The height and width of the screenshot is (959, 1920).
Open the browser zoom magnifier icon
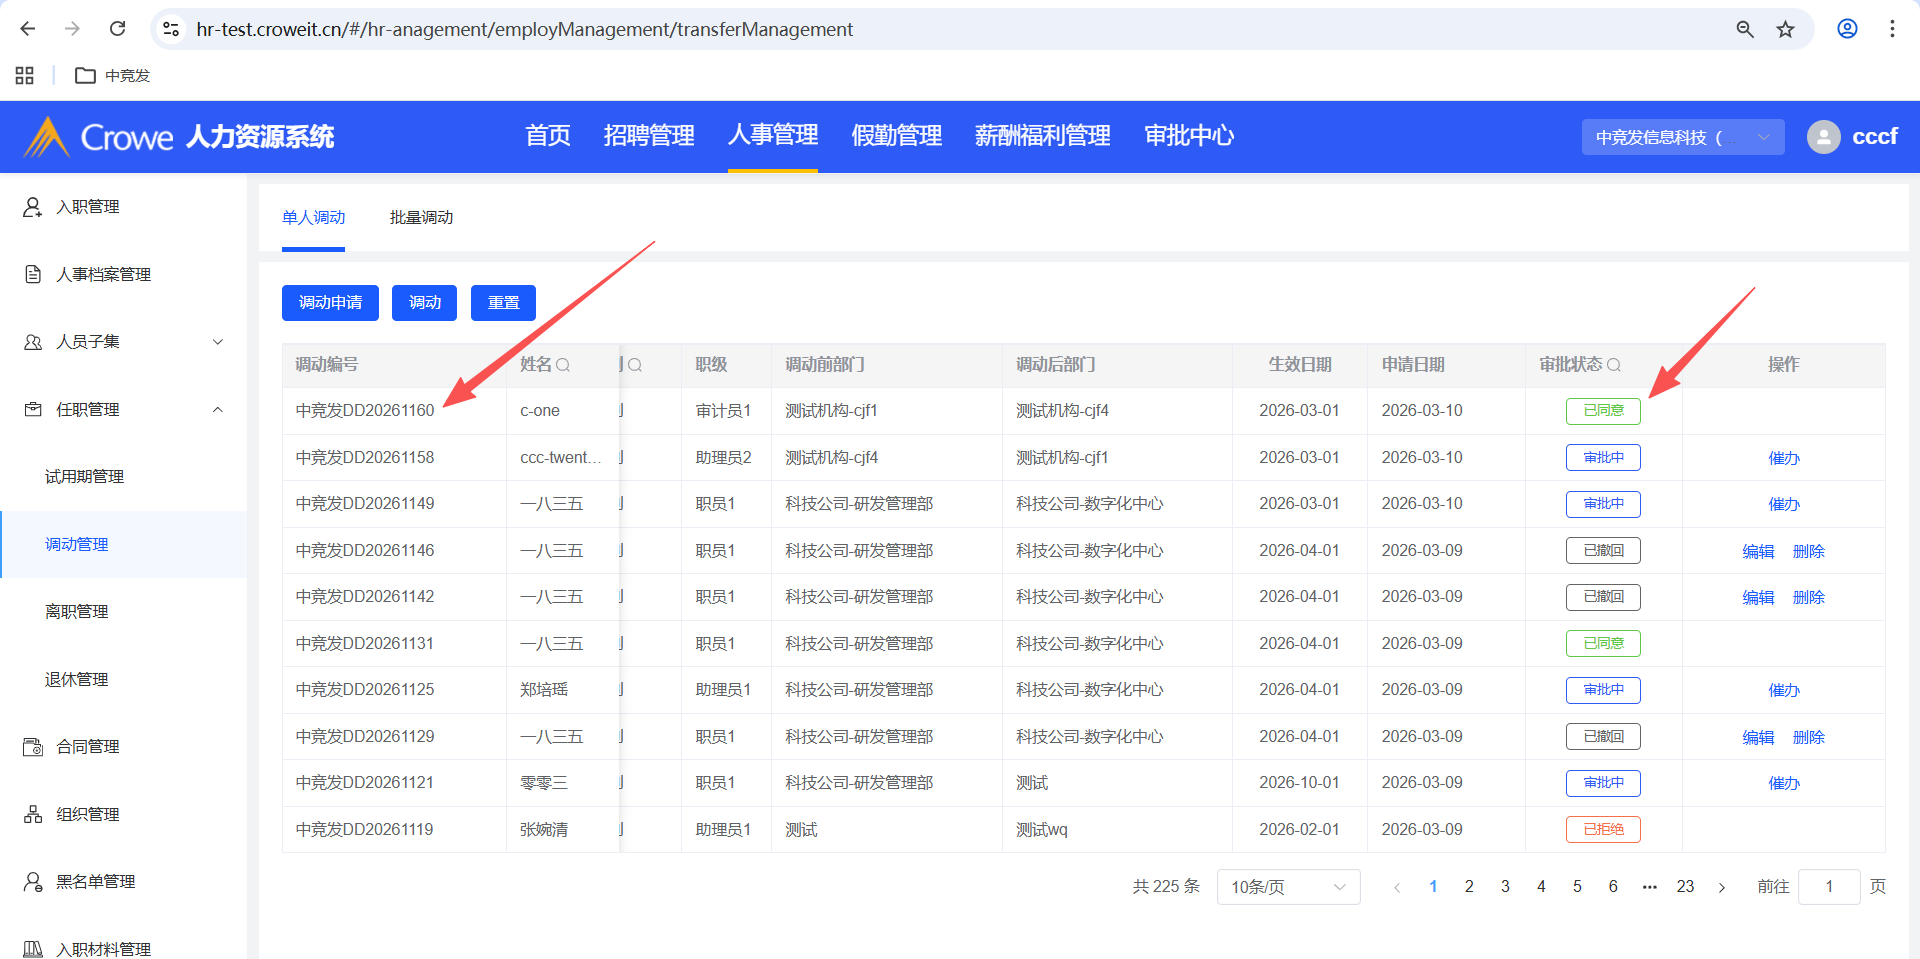coord(1745,29)
